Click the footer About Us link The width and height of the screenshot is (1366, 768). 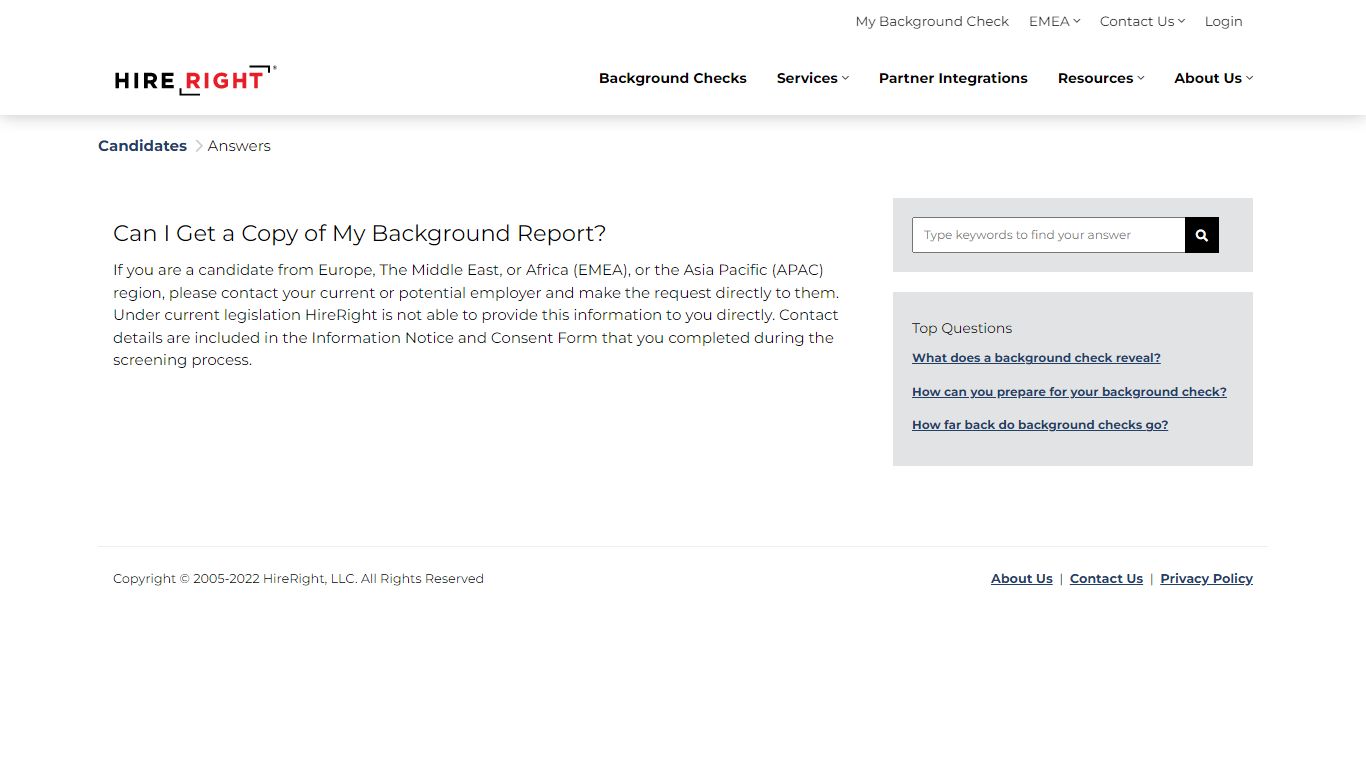point(1022,579)
